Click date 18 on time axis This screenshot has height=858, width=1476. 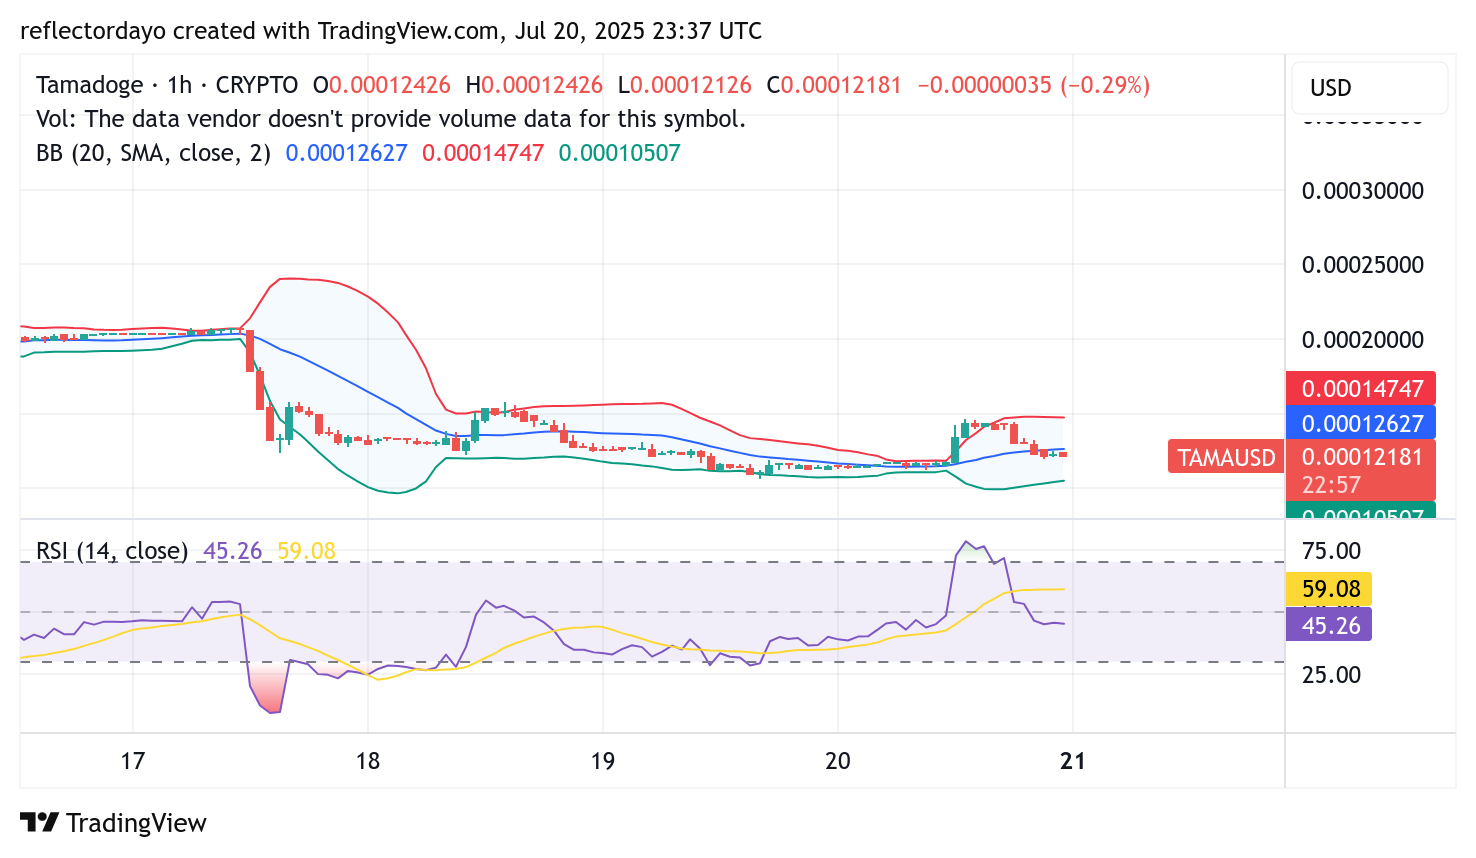(x=368, y=761)
